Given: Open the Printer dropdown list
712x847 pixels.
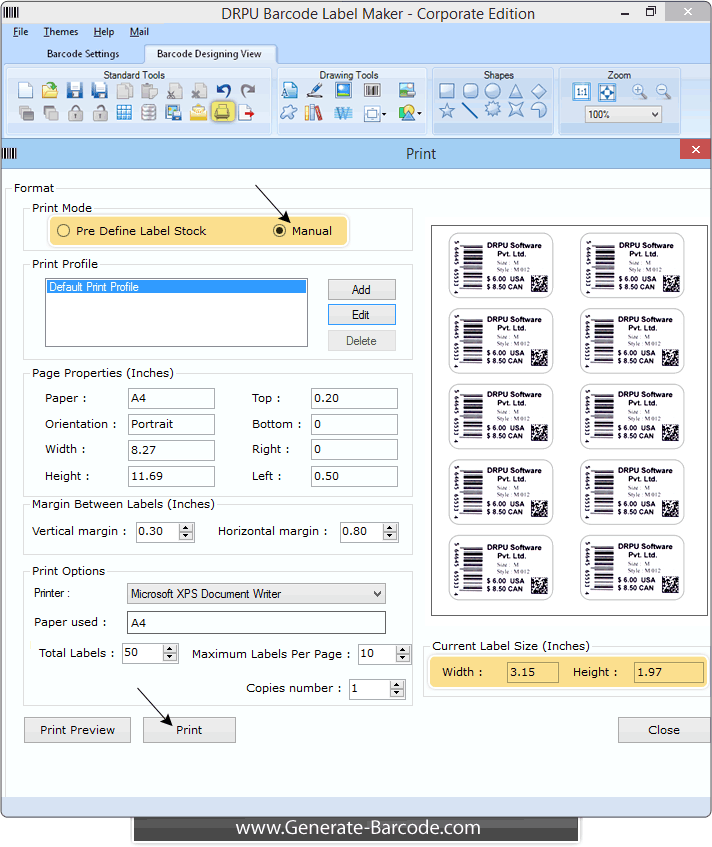Looking at the screenshot, I should click(377, 594).
